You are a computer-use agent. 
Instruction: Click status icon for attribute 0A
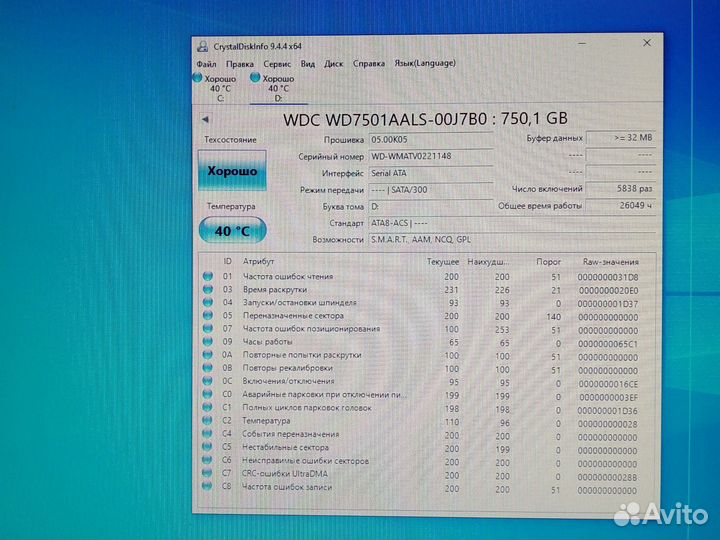pyautogui.click(x=208, y=354)
